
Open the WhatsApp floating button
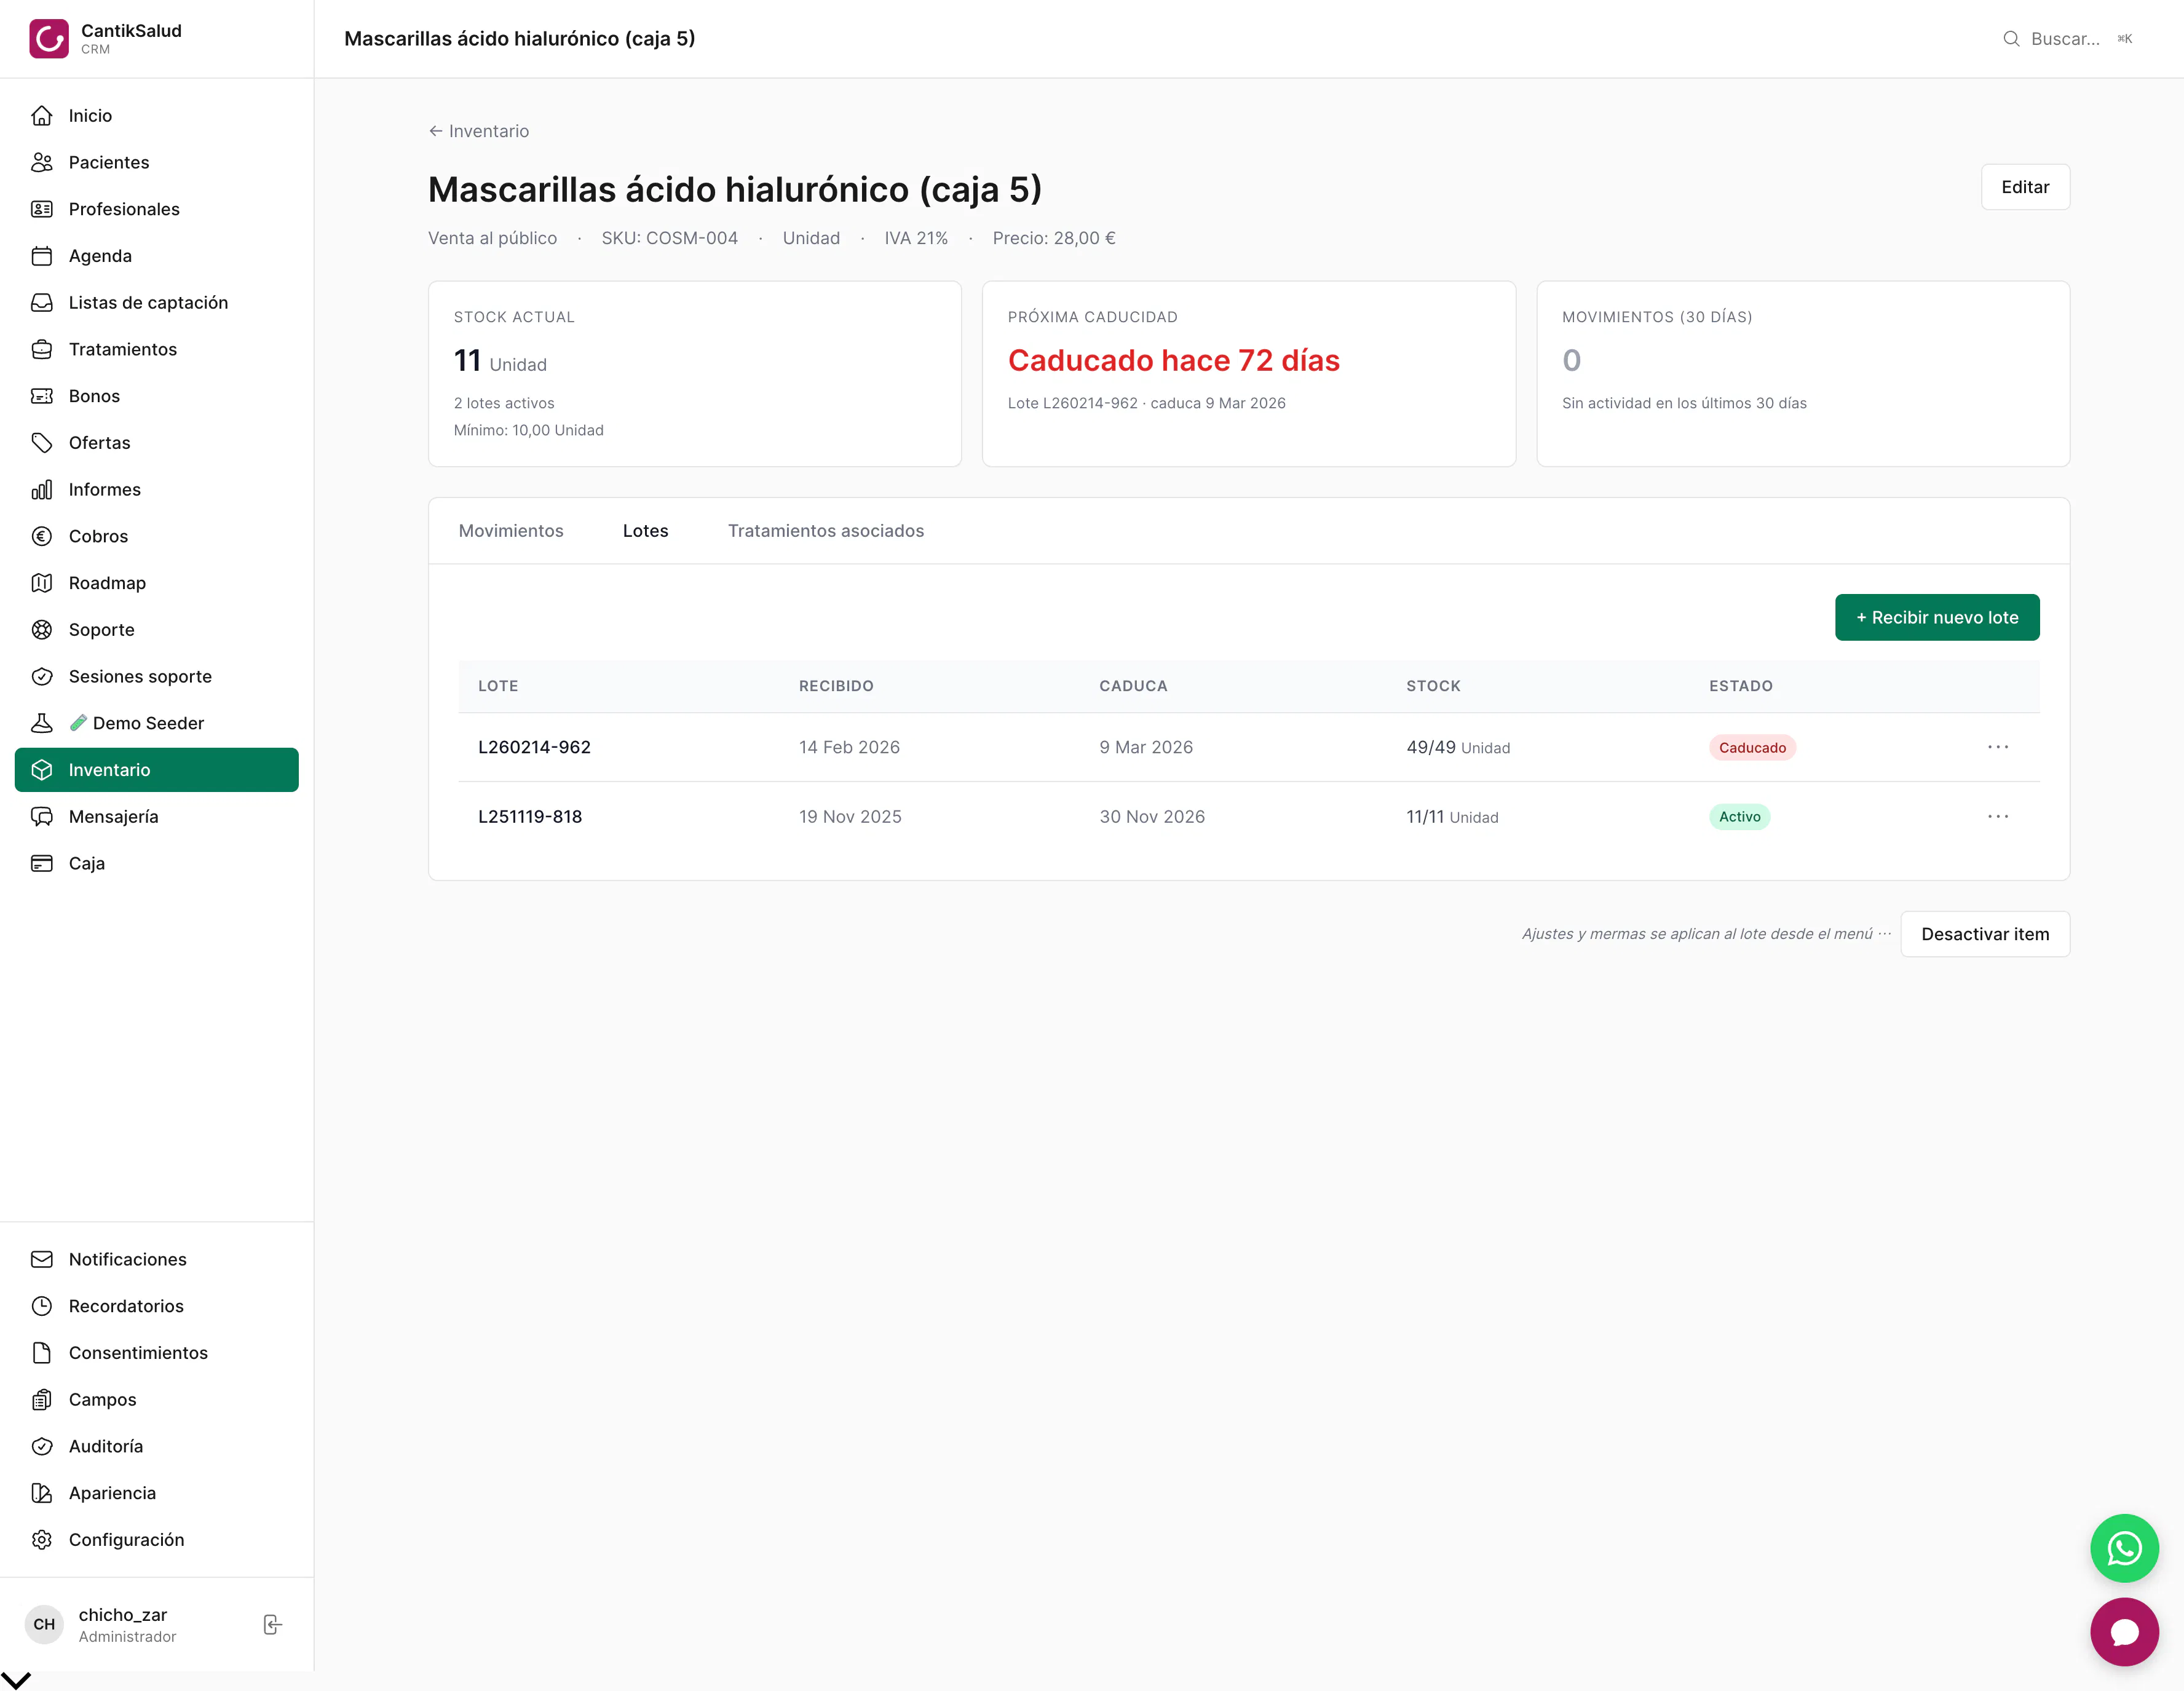point(2124,1549)
